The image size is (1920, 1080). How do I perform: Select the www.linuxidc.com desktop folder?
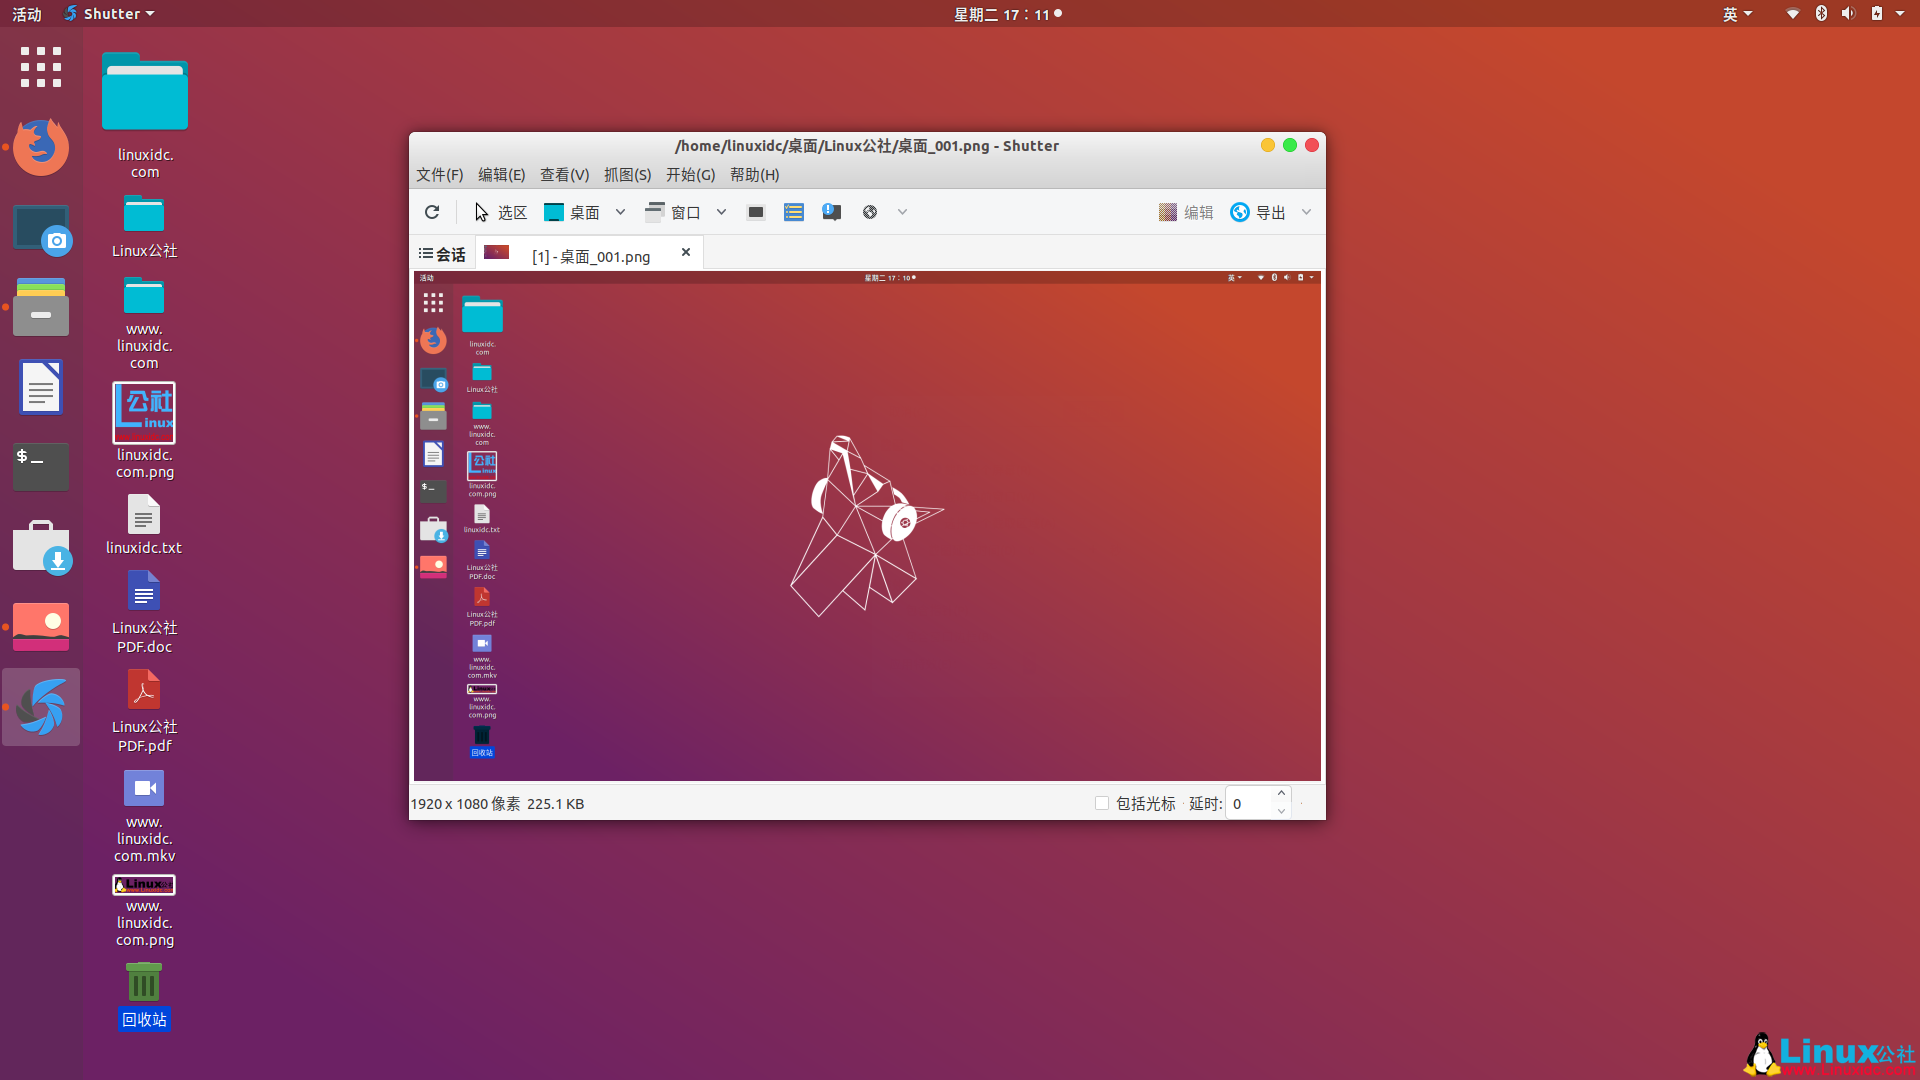[x=144, y=322]
